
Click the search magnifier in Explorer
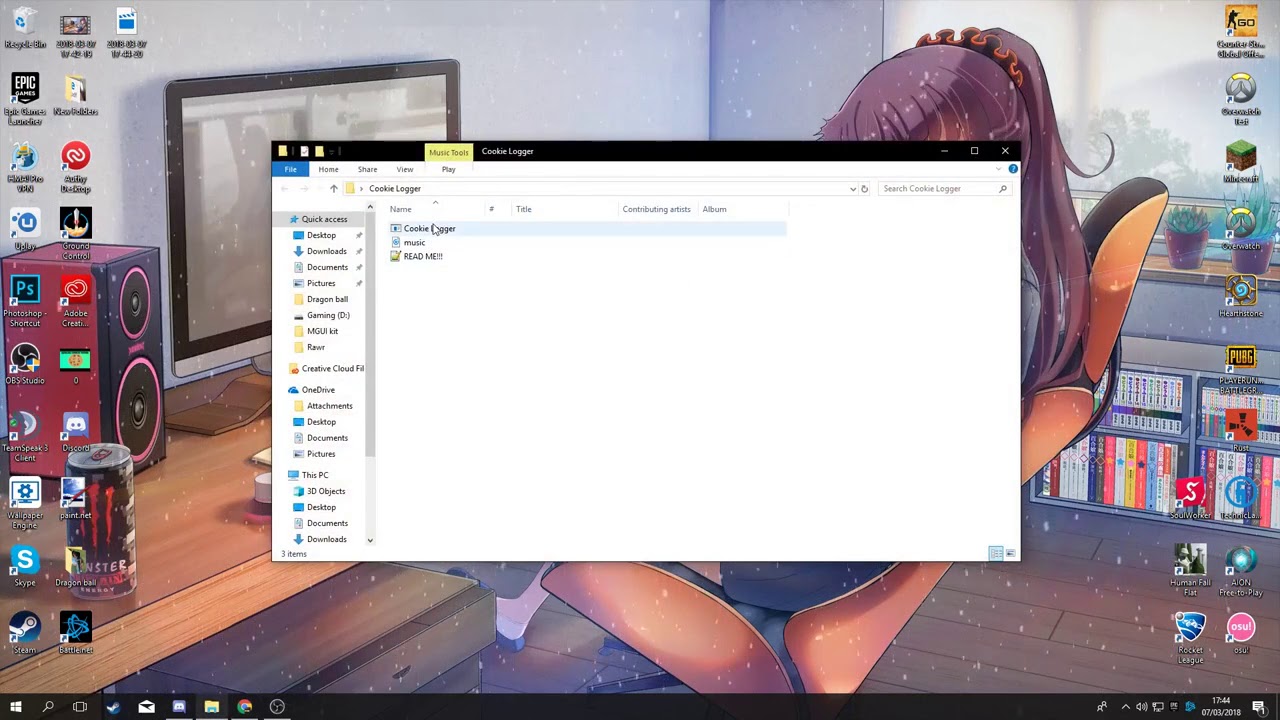tap(1002, 188)
